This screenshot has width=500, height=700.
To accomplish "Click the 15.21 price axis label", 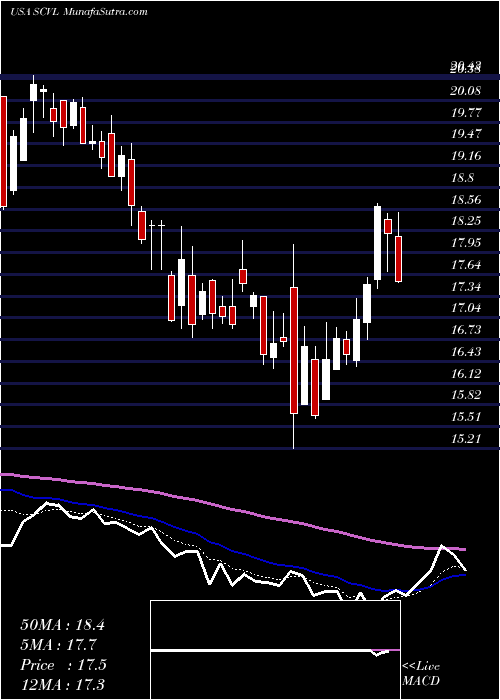I will [466, 439].
